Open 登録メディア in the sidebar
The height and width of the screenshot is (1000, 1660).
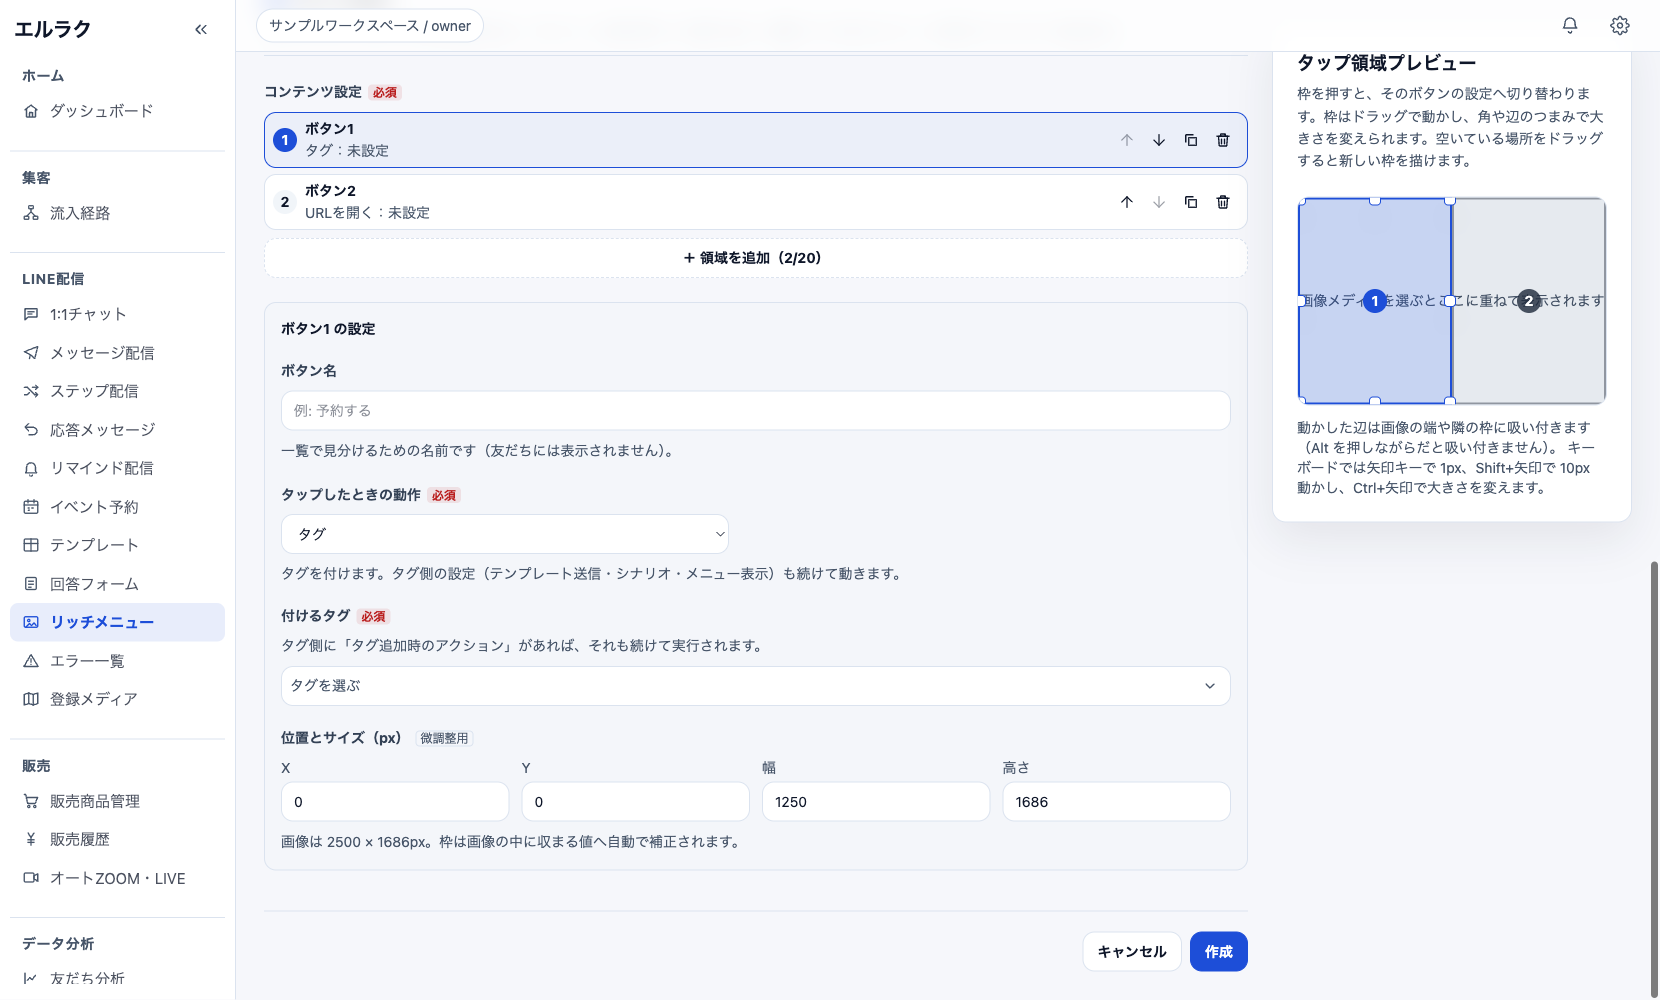(117, 699)
